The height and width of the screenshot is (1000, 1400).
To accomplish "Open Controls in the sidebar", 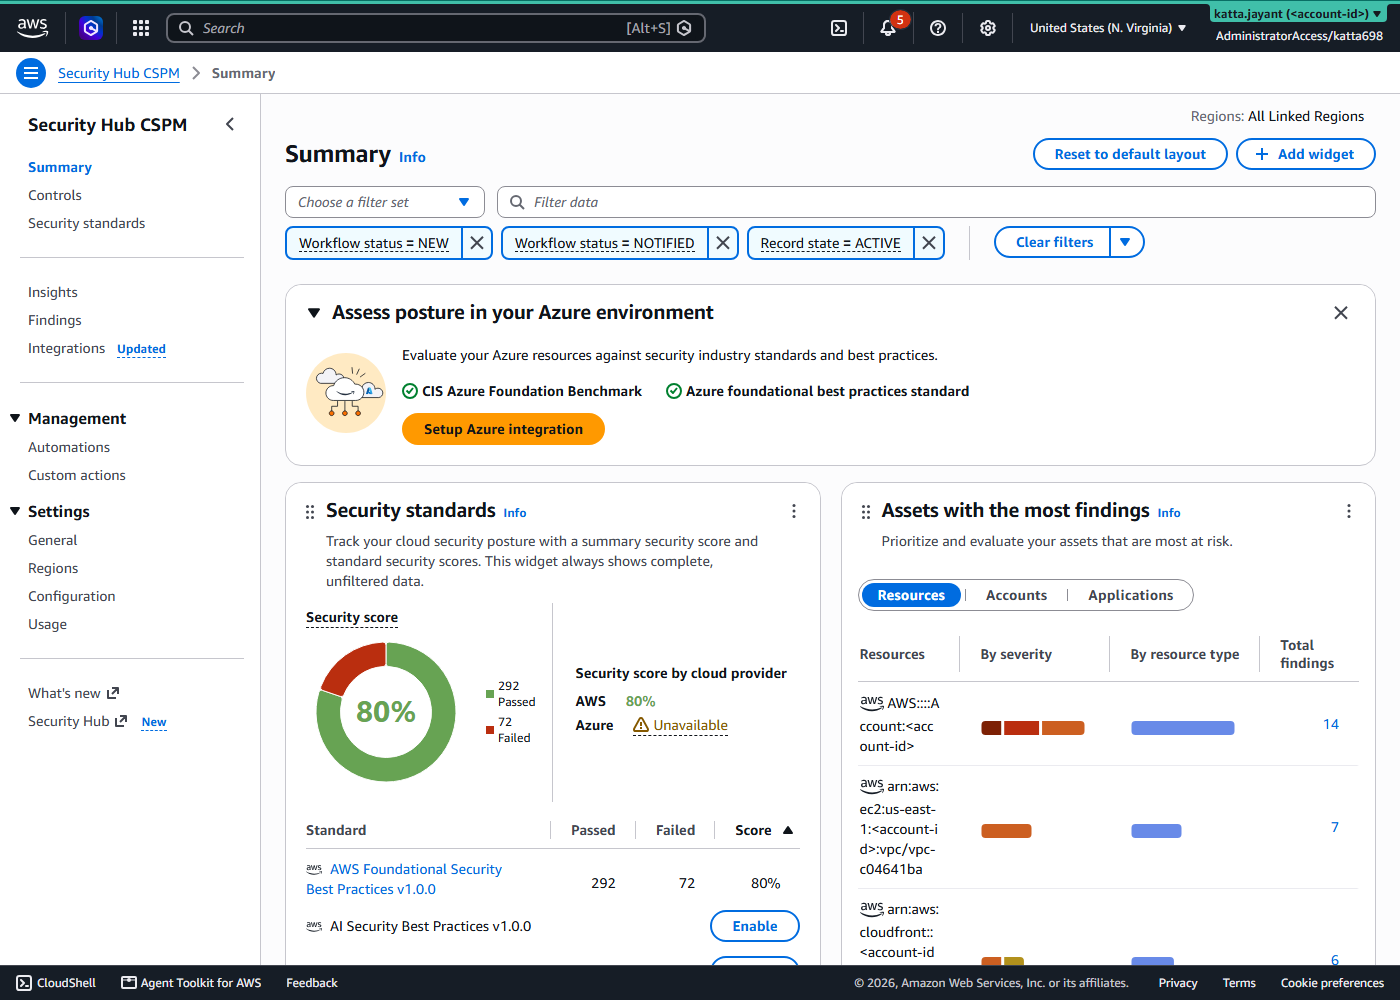I will pos(55,195).
